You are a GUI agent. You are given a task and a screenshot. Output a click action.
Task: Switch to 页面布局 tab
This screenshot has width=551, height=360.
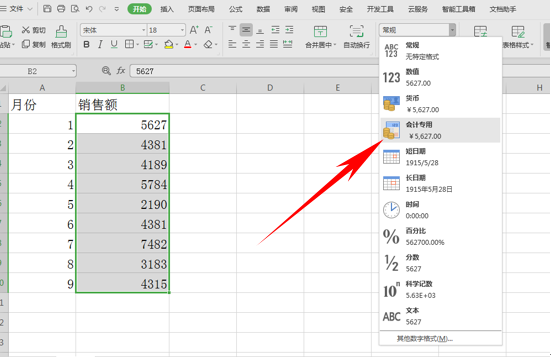pyautogui.click(x=201, y=9)
